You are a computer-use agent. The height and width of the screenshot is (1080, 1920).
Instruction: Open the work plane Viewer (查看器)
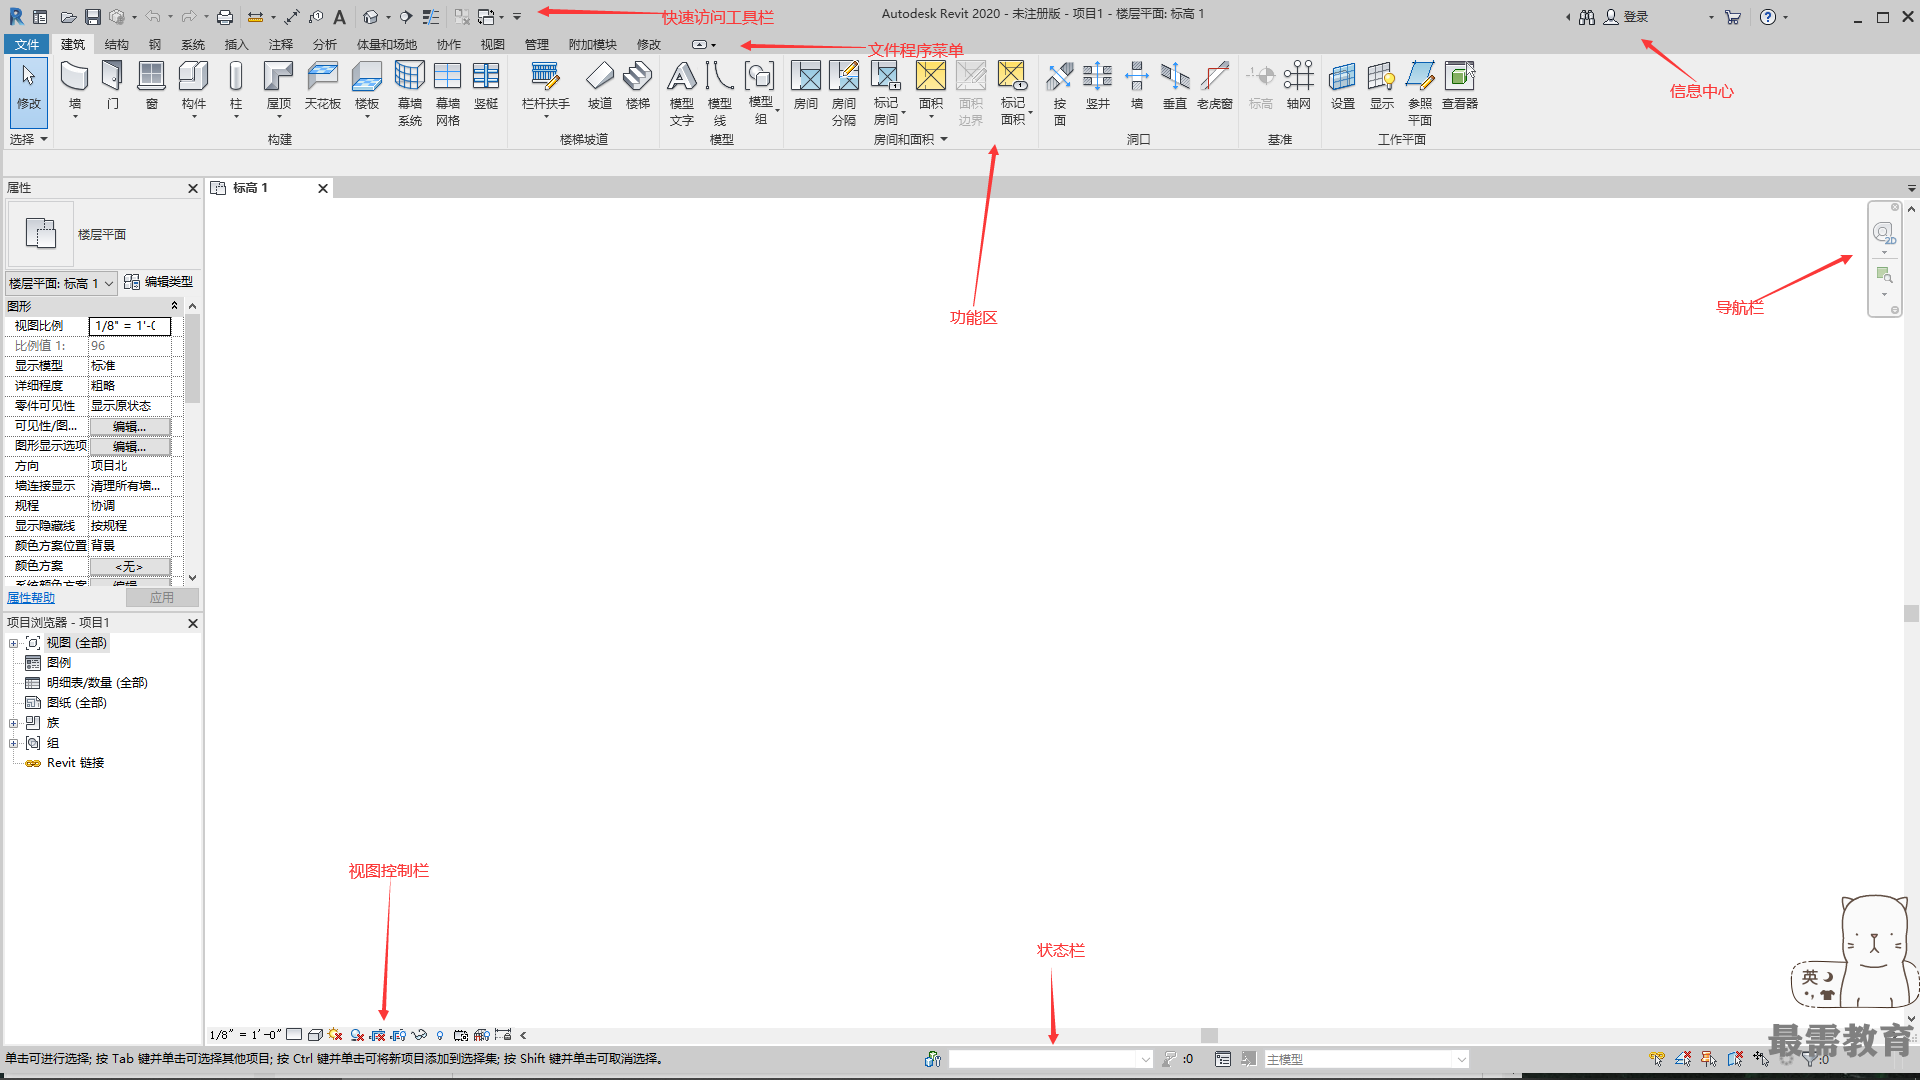point(1460,85)
